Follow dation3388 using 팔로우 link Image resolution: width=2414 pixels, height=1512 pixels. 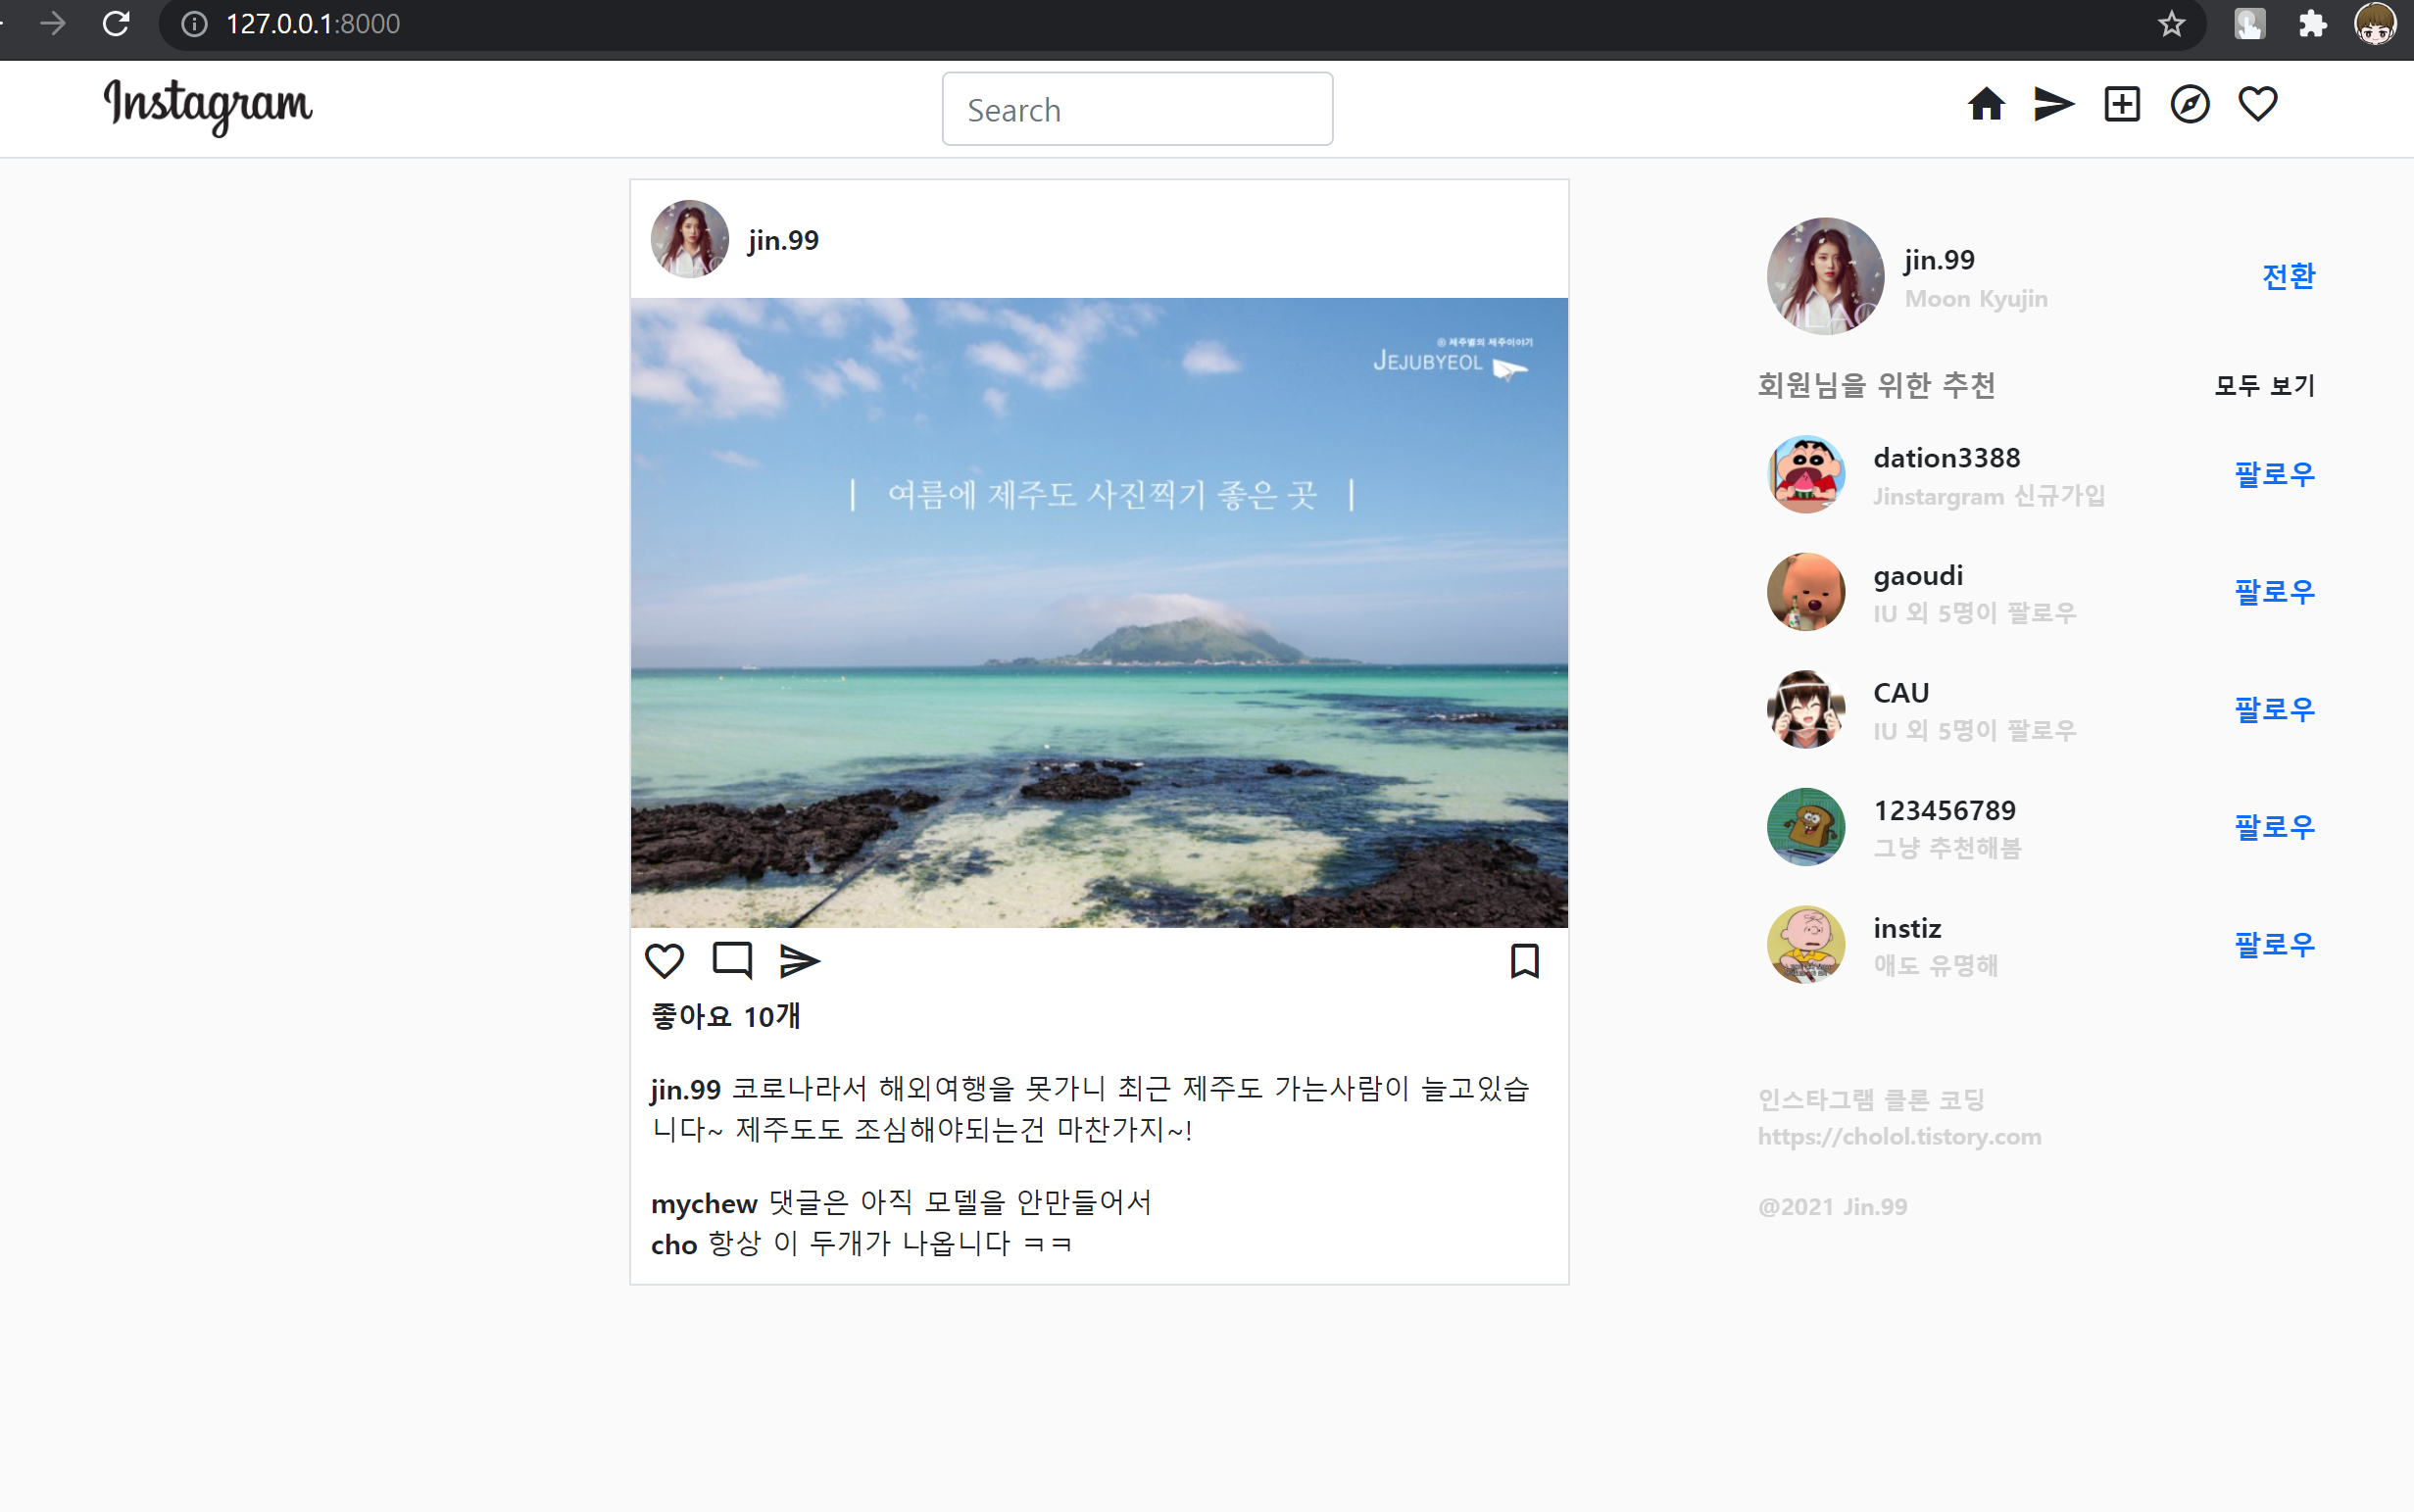click(x=2274, y=474)
